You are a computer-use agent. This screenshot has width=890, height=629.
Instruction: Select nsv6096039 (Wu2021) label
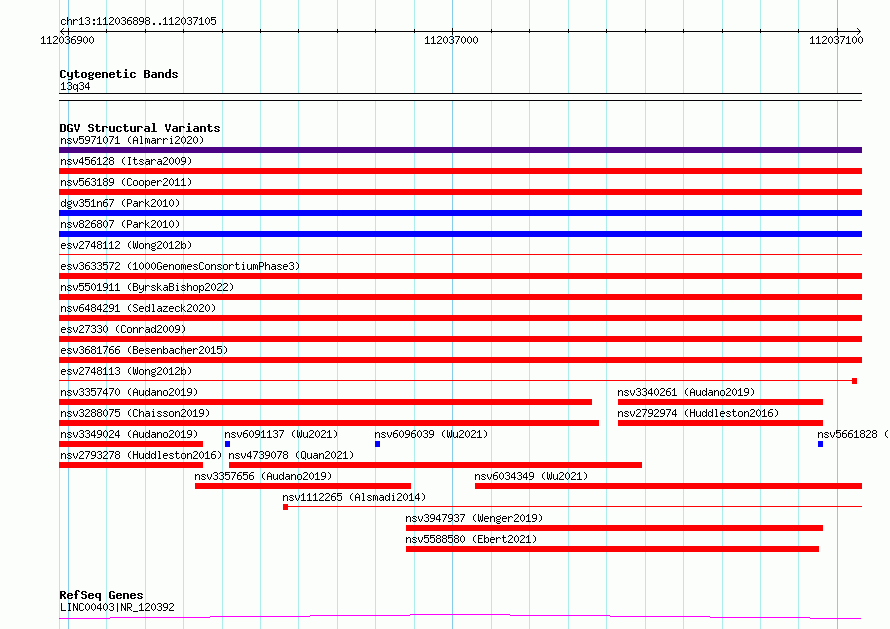(x=431, y=434)
